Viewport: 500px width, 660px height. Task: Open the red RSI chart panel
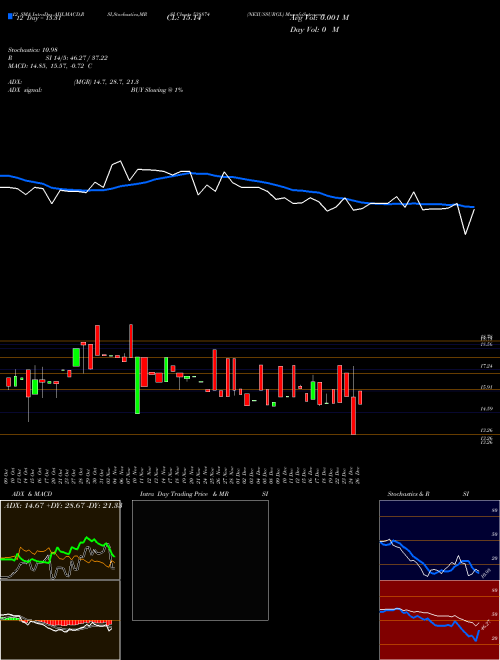[439, 620]
